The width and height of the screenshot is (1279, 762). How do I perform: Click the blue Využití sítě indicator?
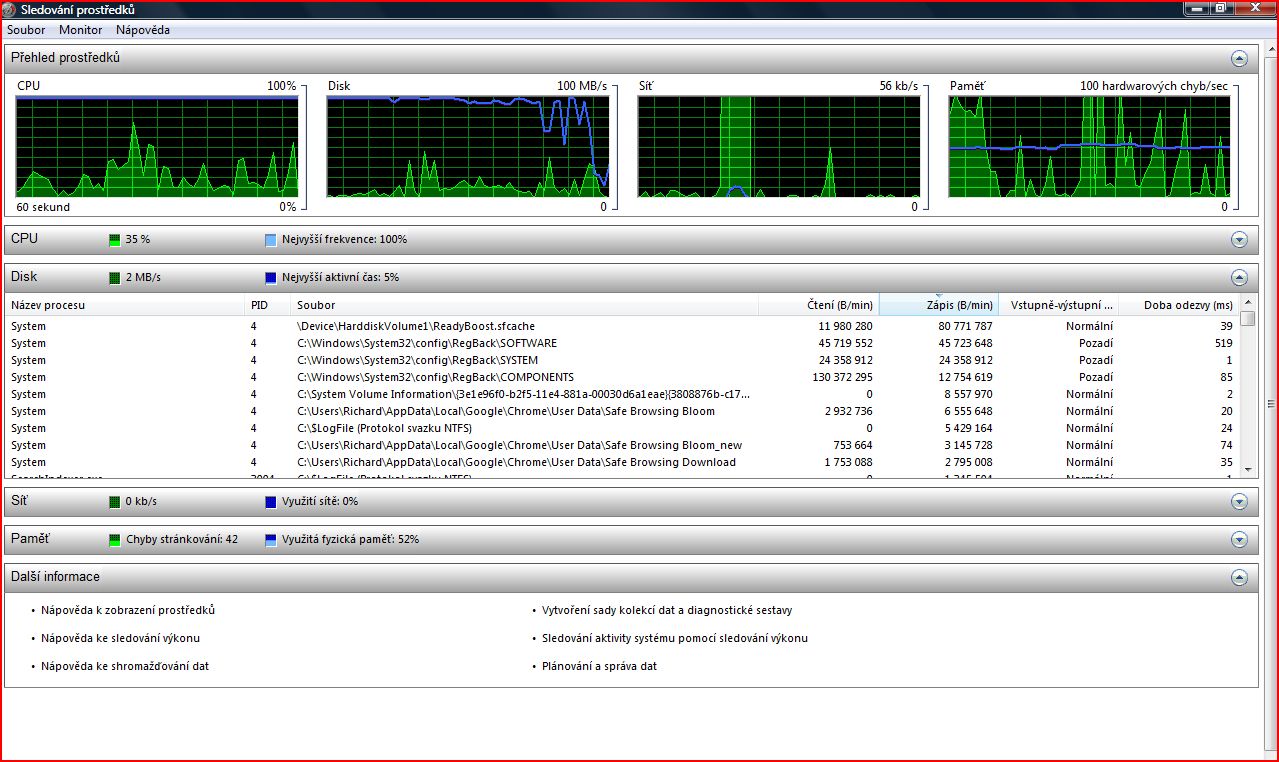pyautogui.click(x=271, y=502)
